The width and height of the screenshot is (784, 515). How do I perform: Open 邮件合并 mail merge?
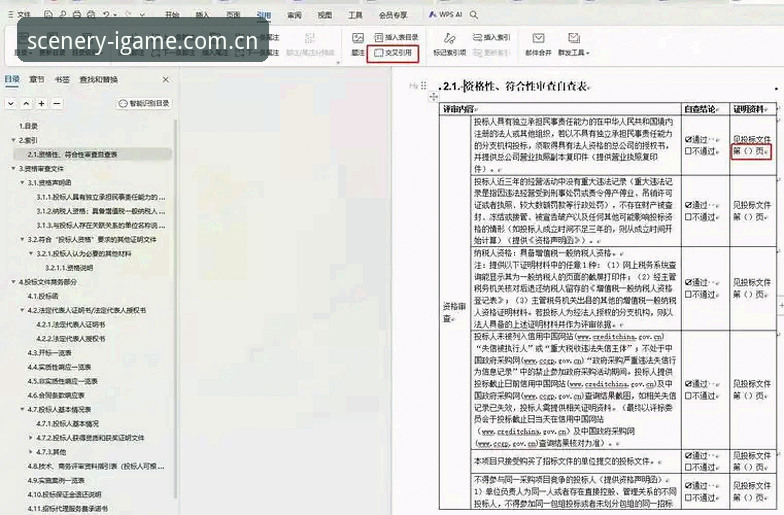pyautogui.click(x=538, y=44)
